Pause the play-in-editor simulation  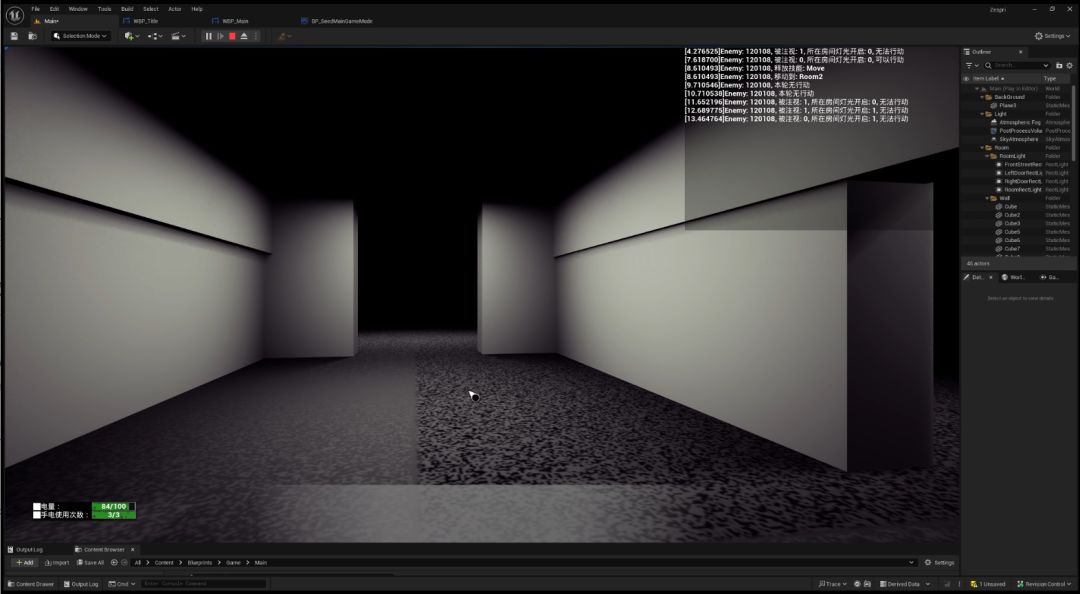click(209, 36)
